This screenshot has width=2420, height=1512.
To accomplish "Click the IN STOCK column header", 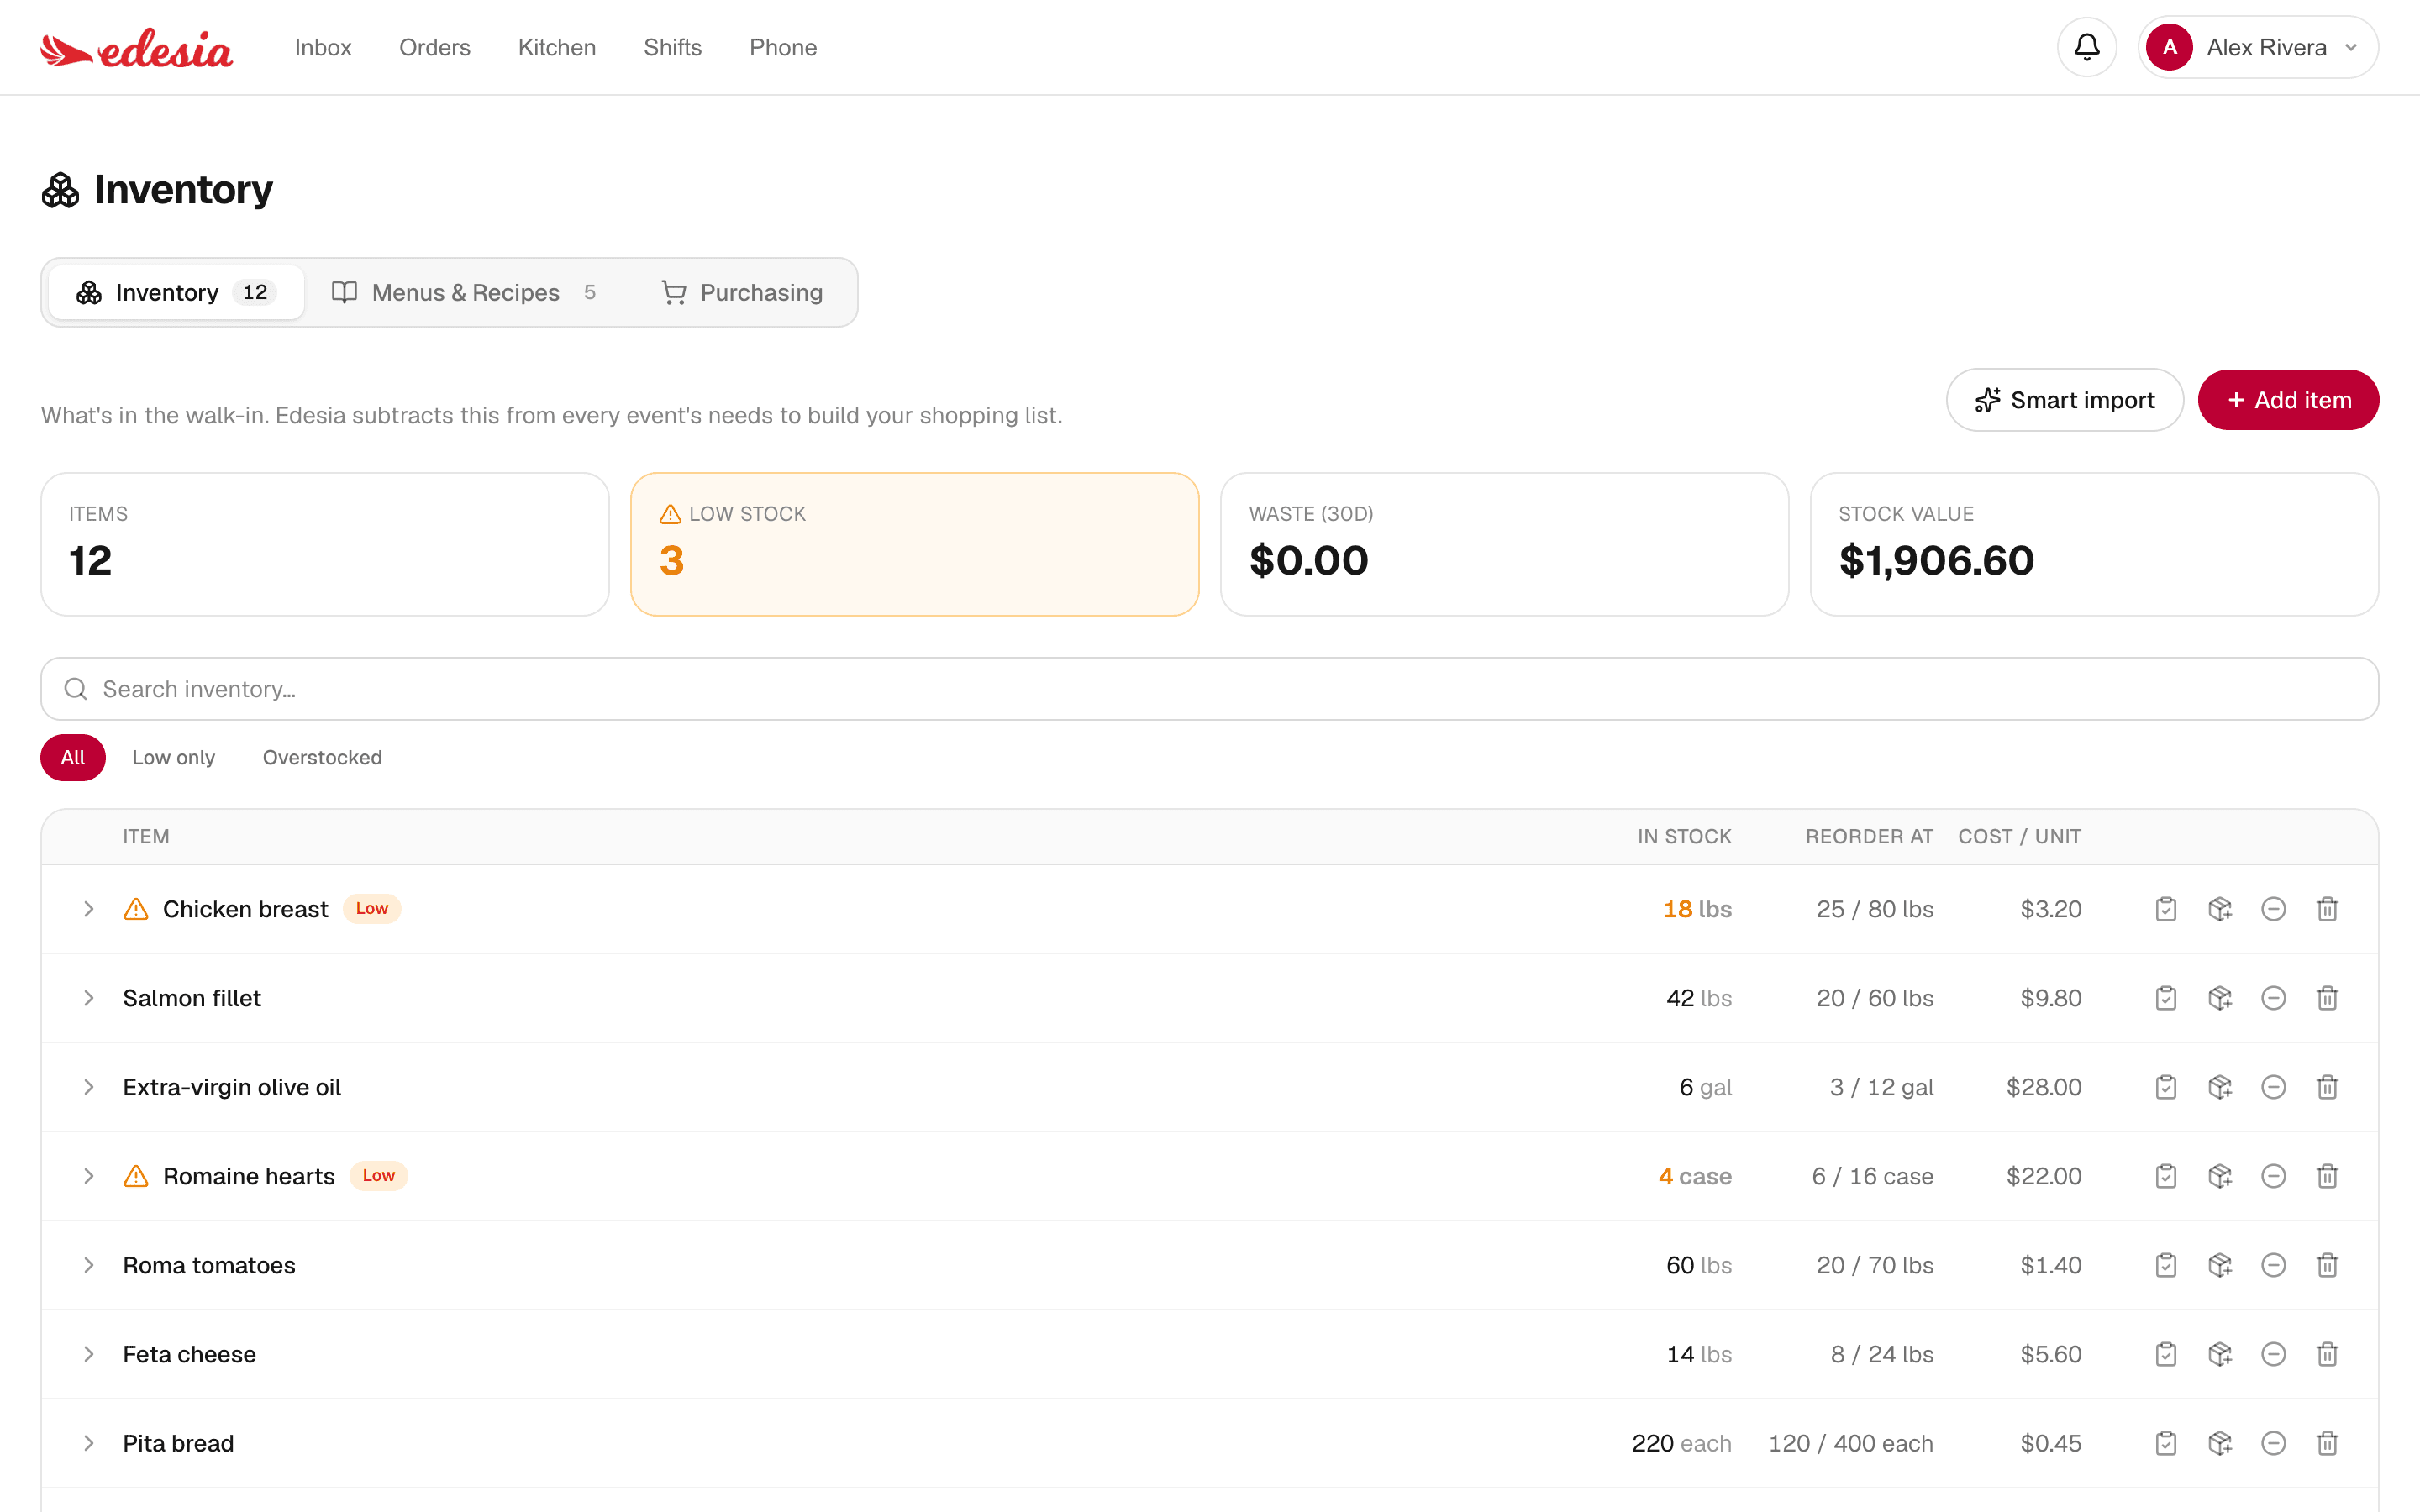I will tap(1684, 836).
